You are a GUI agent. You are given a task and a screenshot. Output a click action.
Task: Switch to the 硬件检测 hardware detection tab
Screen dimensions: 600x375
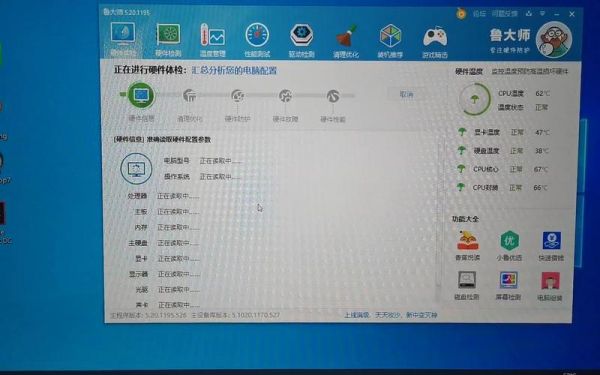point(168,41)
